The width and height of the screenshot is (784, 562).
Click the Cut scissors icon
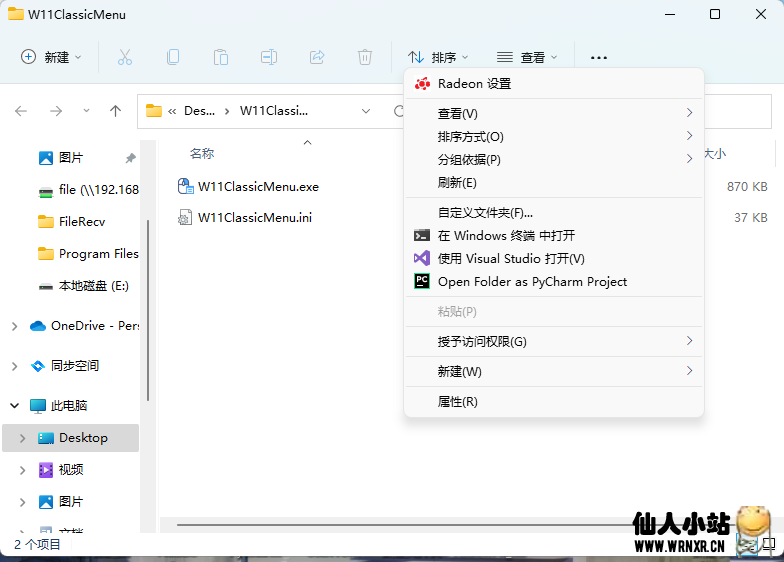[x=125, y=58]
